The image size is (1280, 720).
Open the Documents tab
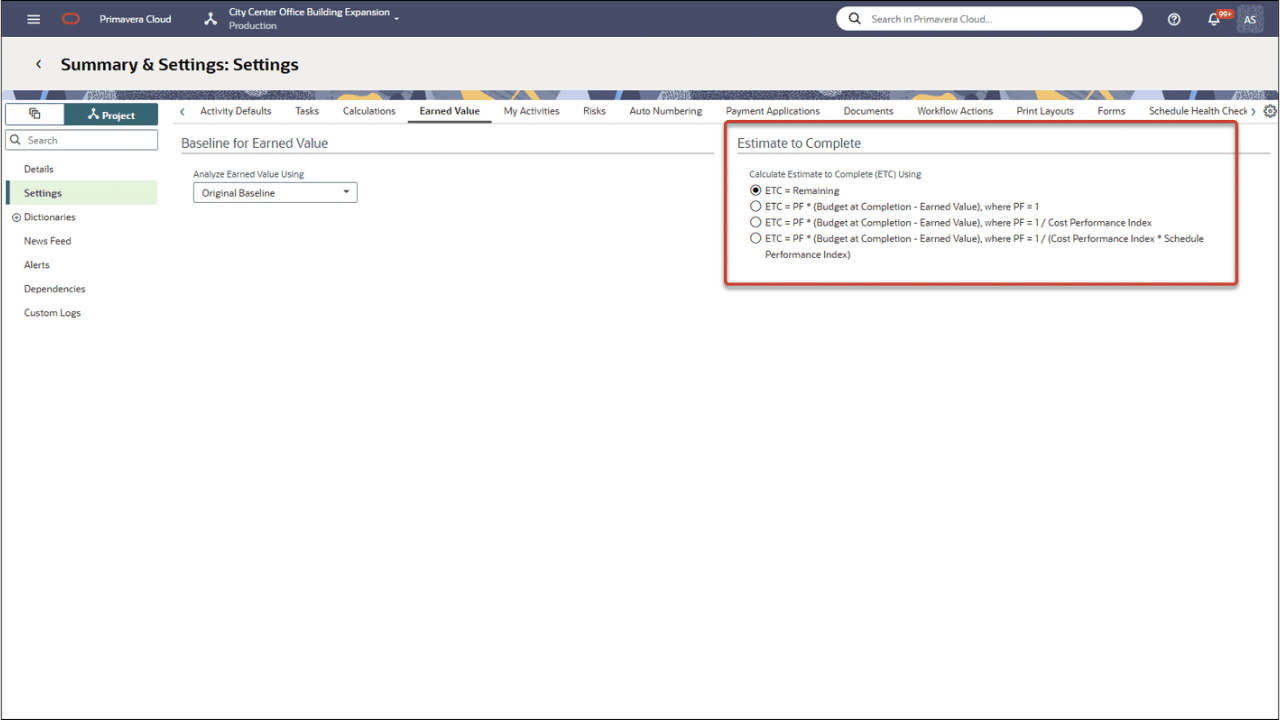(x=868, y=111)
